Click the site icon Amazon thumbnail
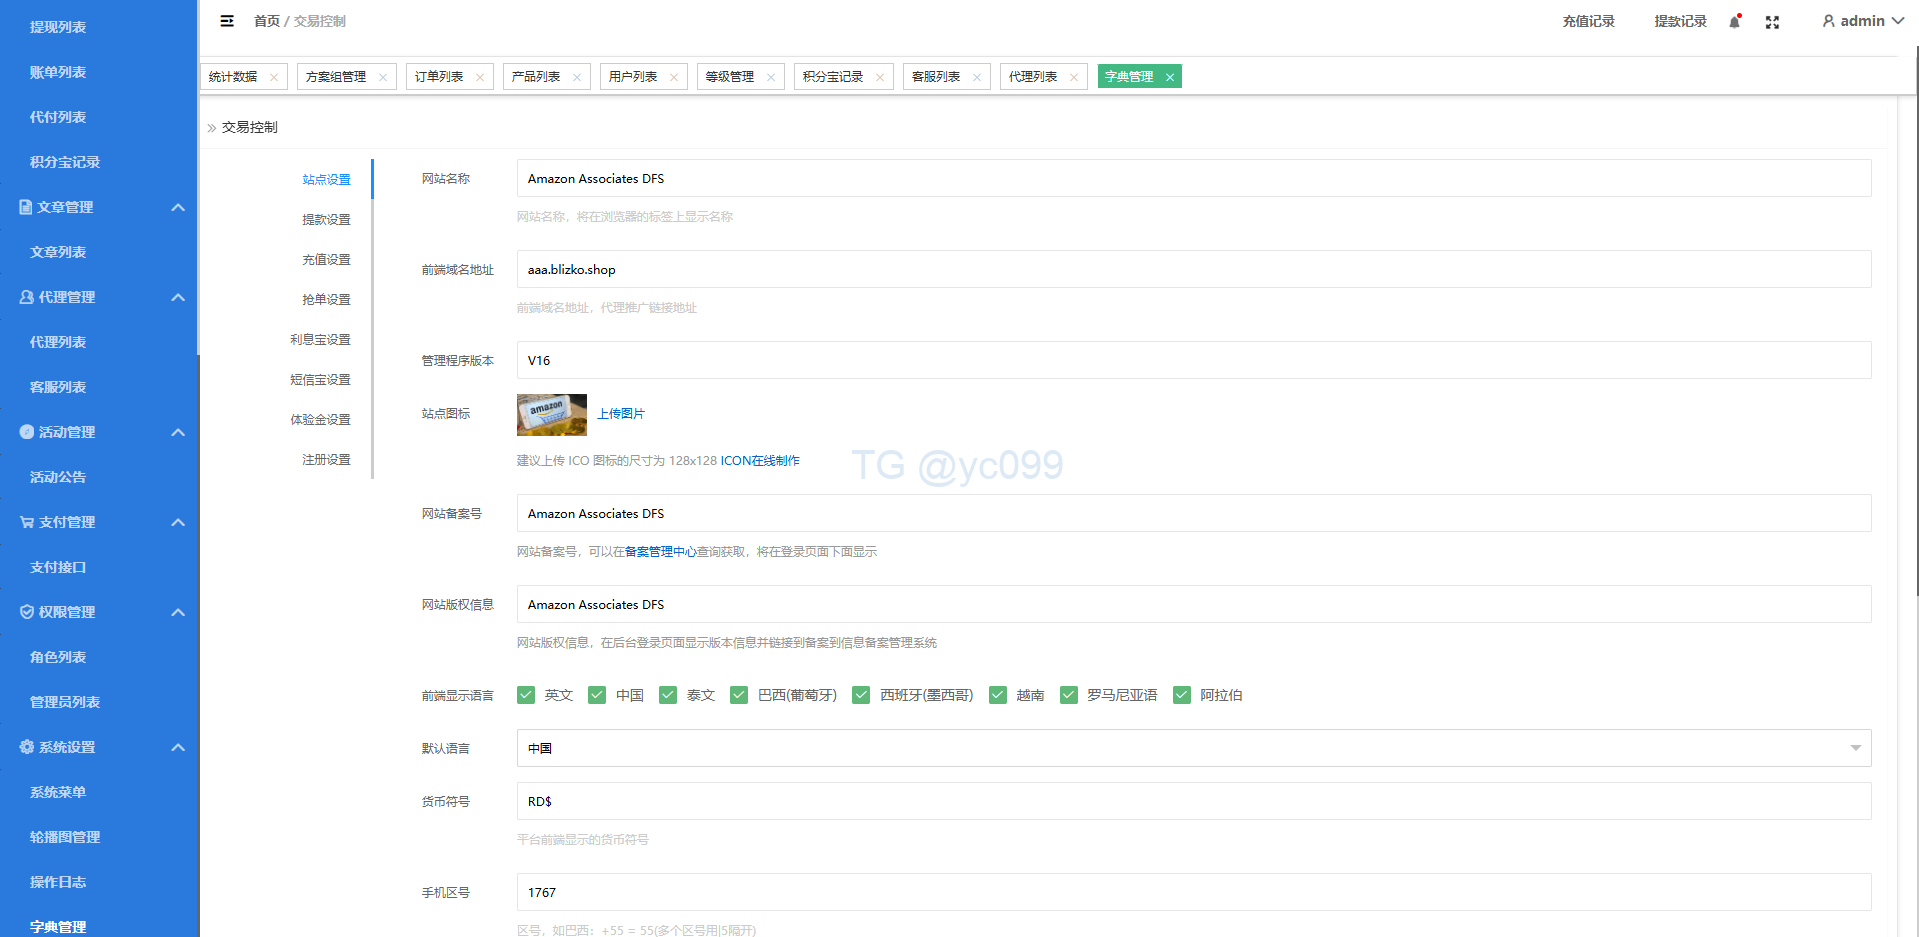1919x937 pixels. 551,414
